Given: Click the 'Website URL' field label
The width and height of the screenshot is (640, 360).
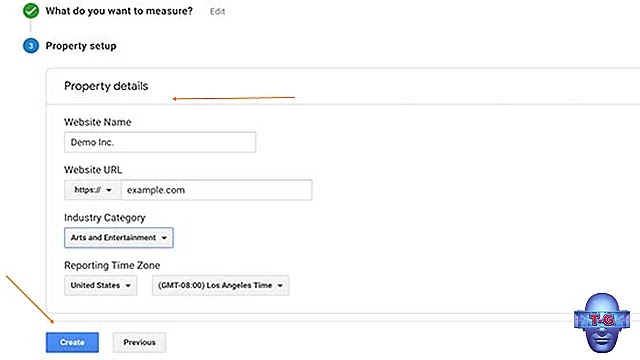Looking at the screenshot, I should point(93,170).
